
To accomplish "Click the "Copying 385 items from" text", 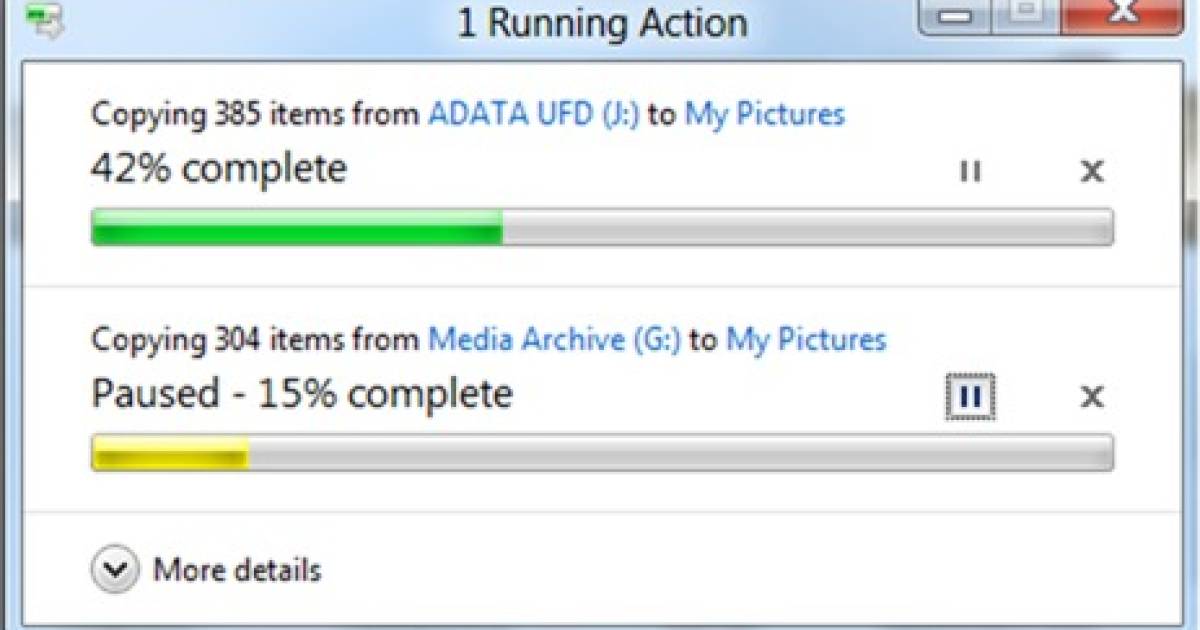I will [x=256, y=114].
